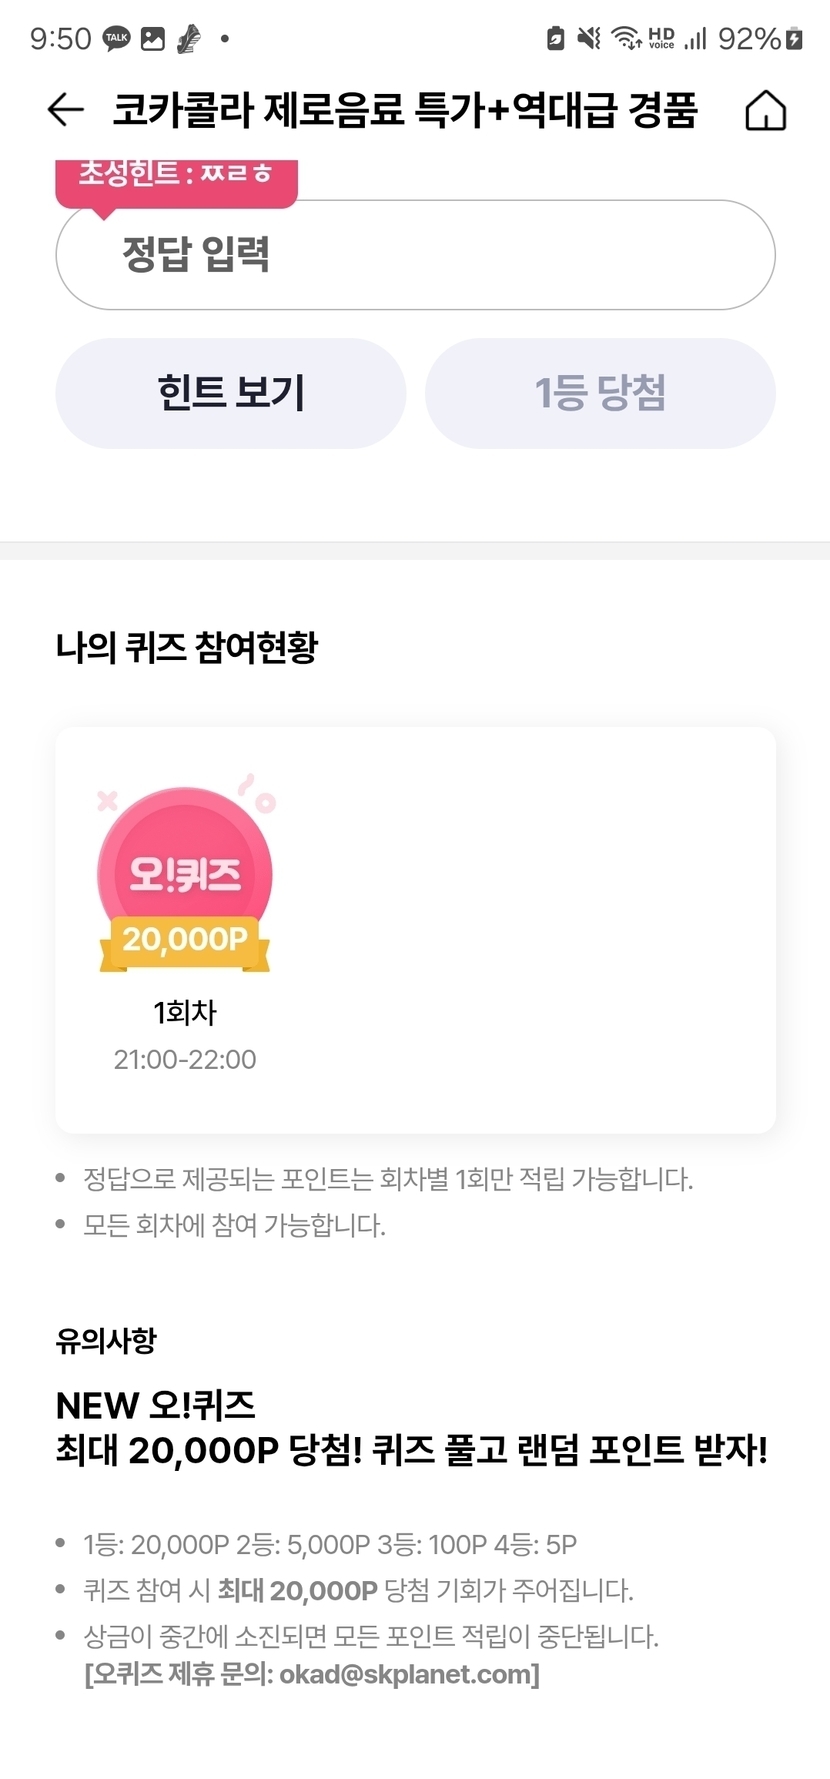Tap the image notification icon in status bar
The height and width of the screenshot is (1779, 830).
tap(152, 39)
